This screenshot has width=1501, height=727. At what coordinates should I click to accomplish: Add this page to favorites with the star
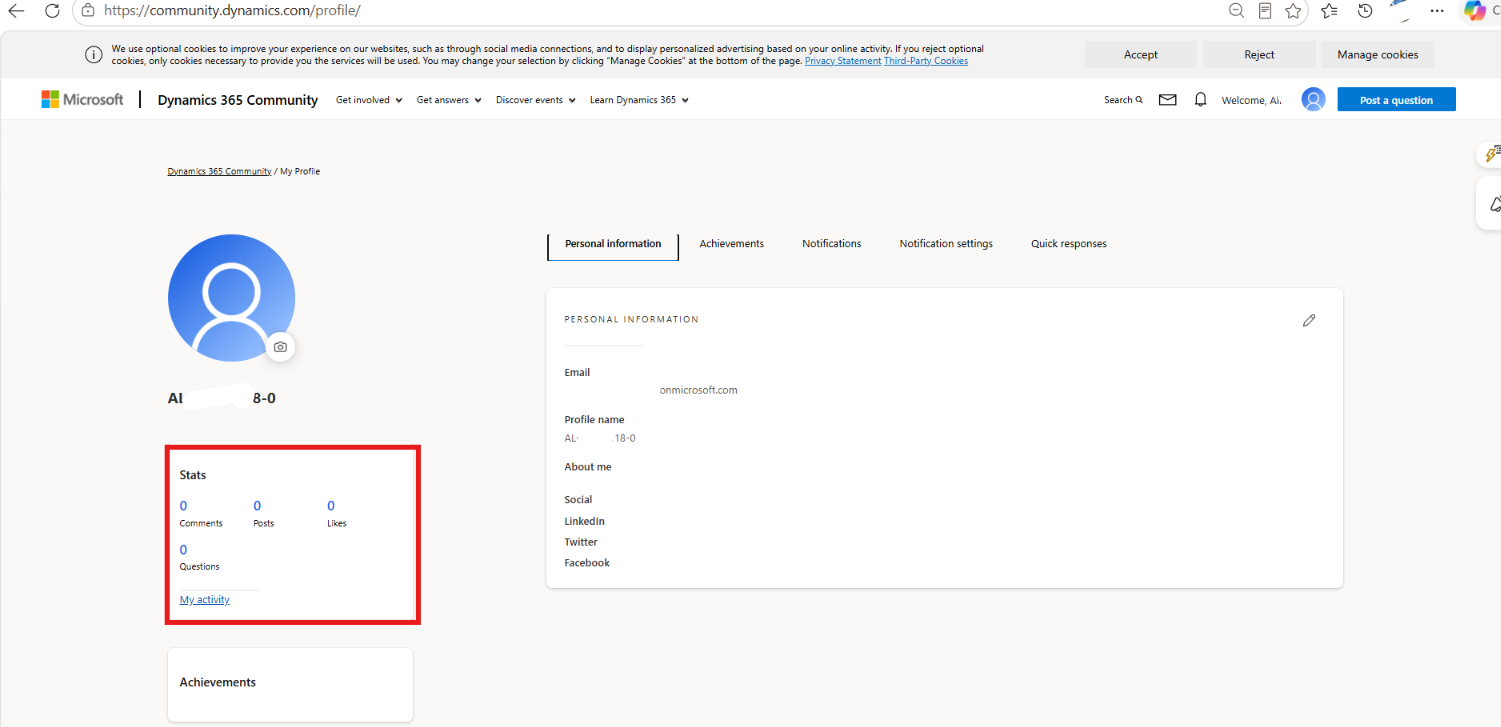pos(1293,10)
